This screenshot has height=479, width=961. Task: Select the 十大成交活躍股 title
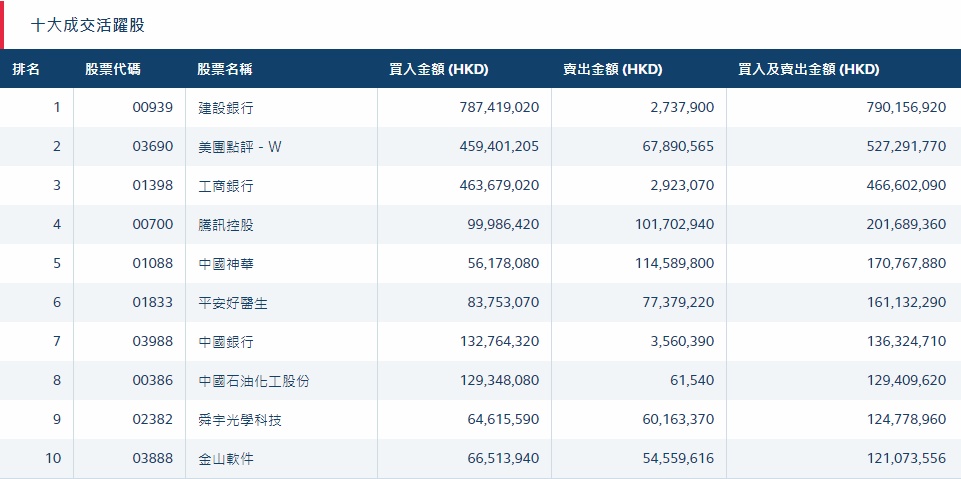coord(88,25)
